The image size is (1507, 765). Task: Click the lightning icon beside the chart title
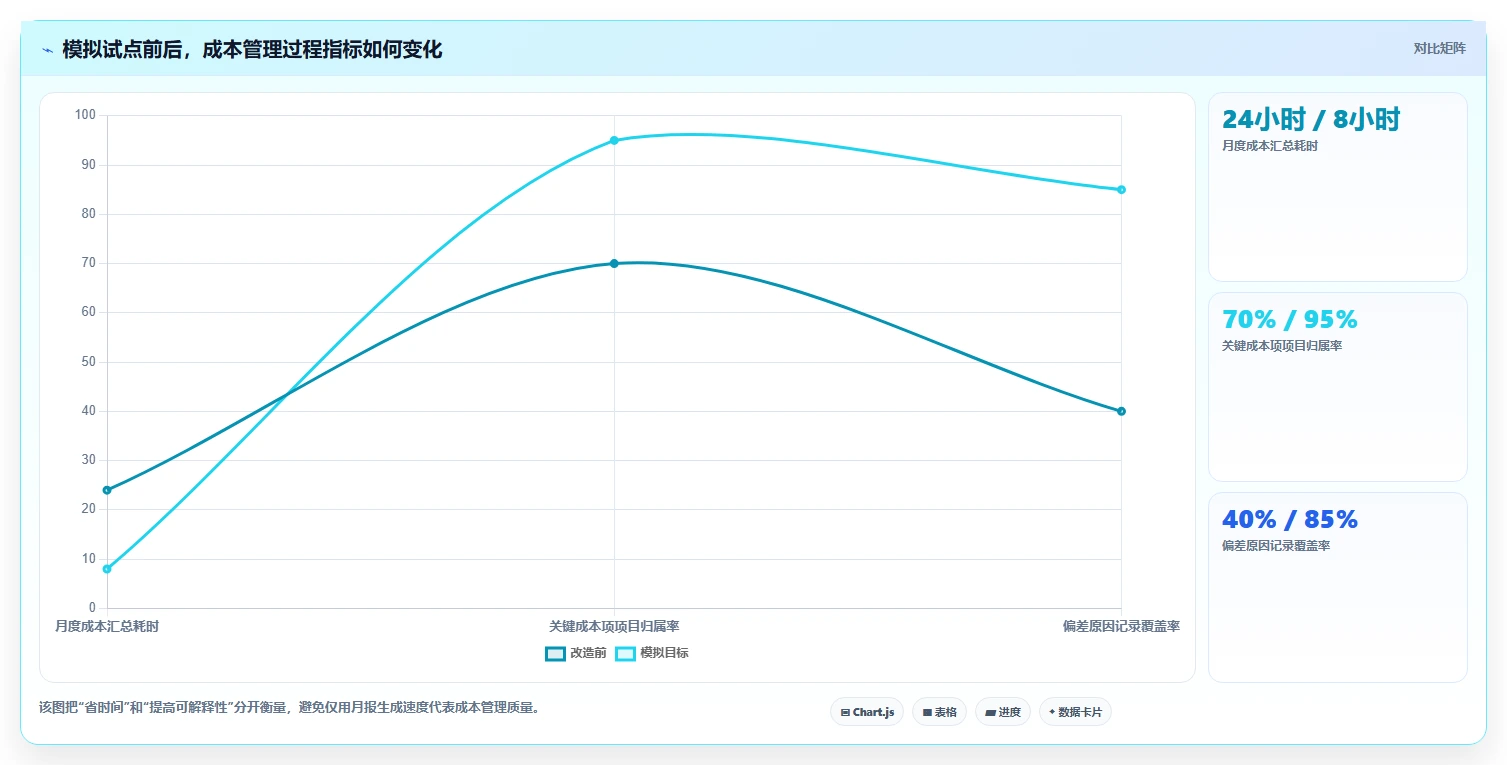tap(47, 50)
